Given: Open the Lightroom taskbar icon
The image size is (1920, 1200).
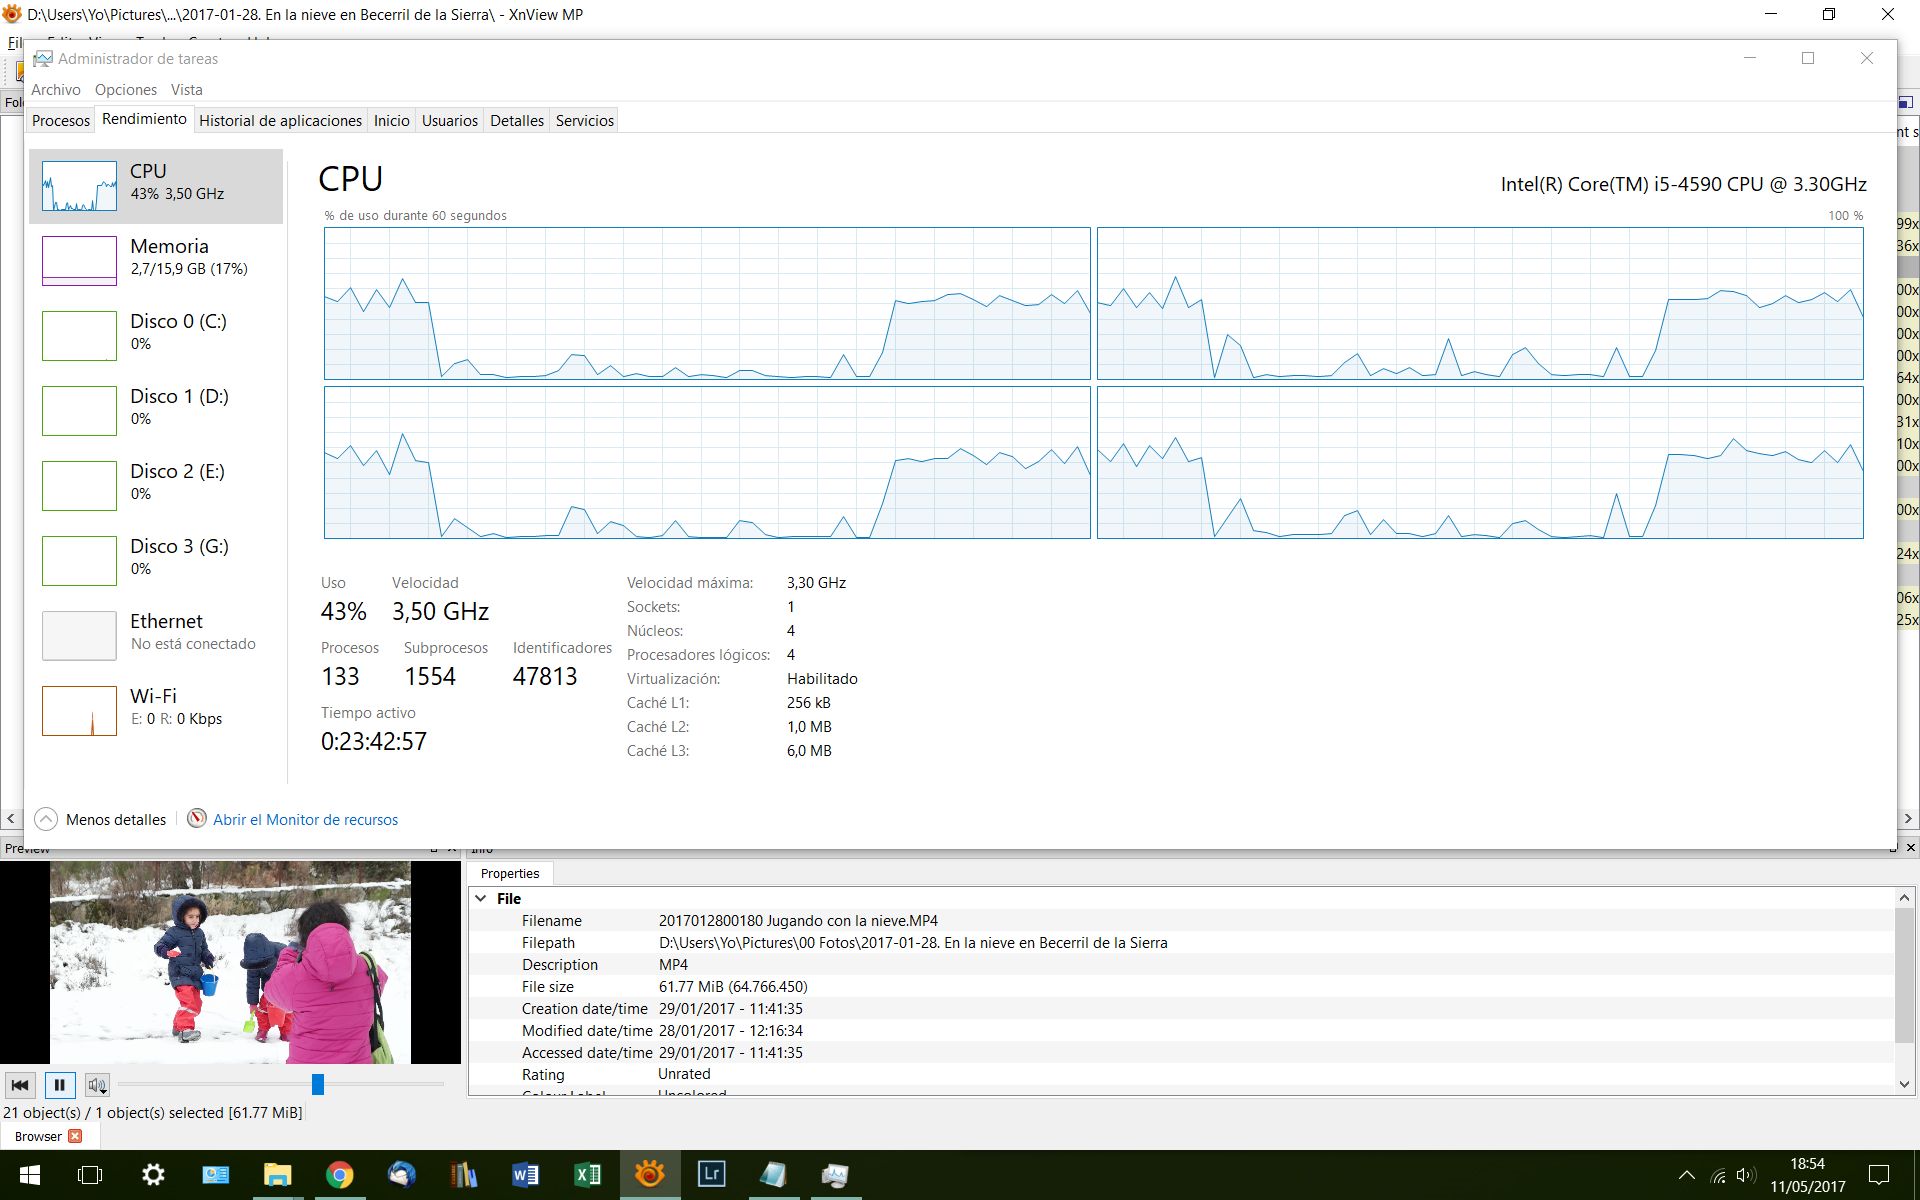Looking at the screenshot, I should click(x=711, y=1174).
